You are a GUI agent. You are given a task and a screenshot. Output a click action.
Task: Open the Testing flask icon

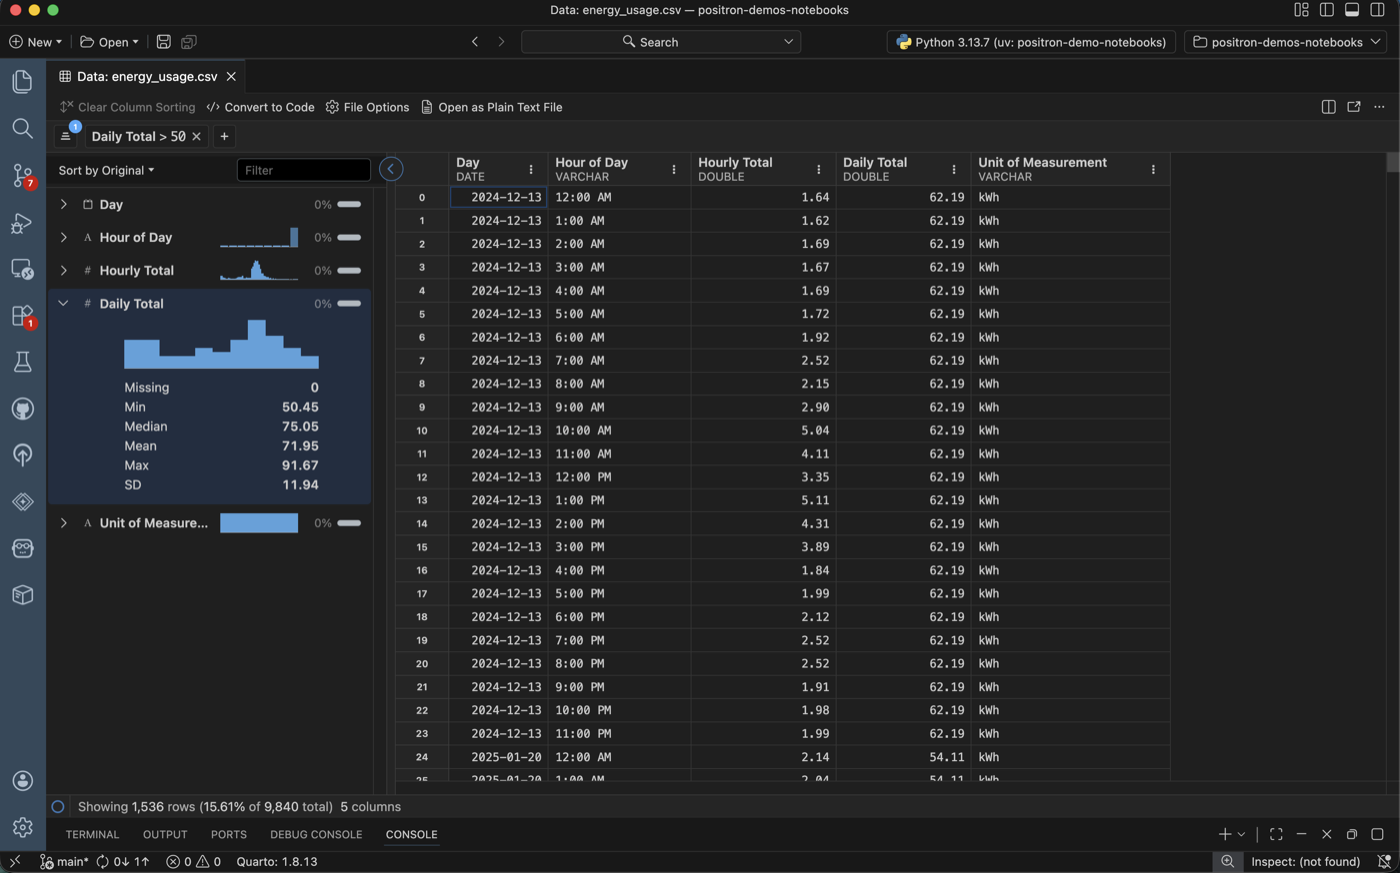(x=22, y=362)
